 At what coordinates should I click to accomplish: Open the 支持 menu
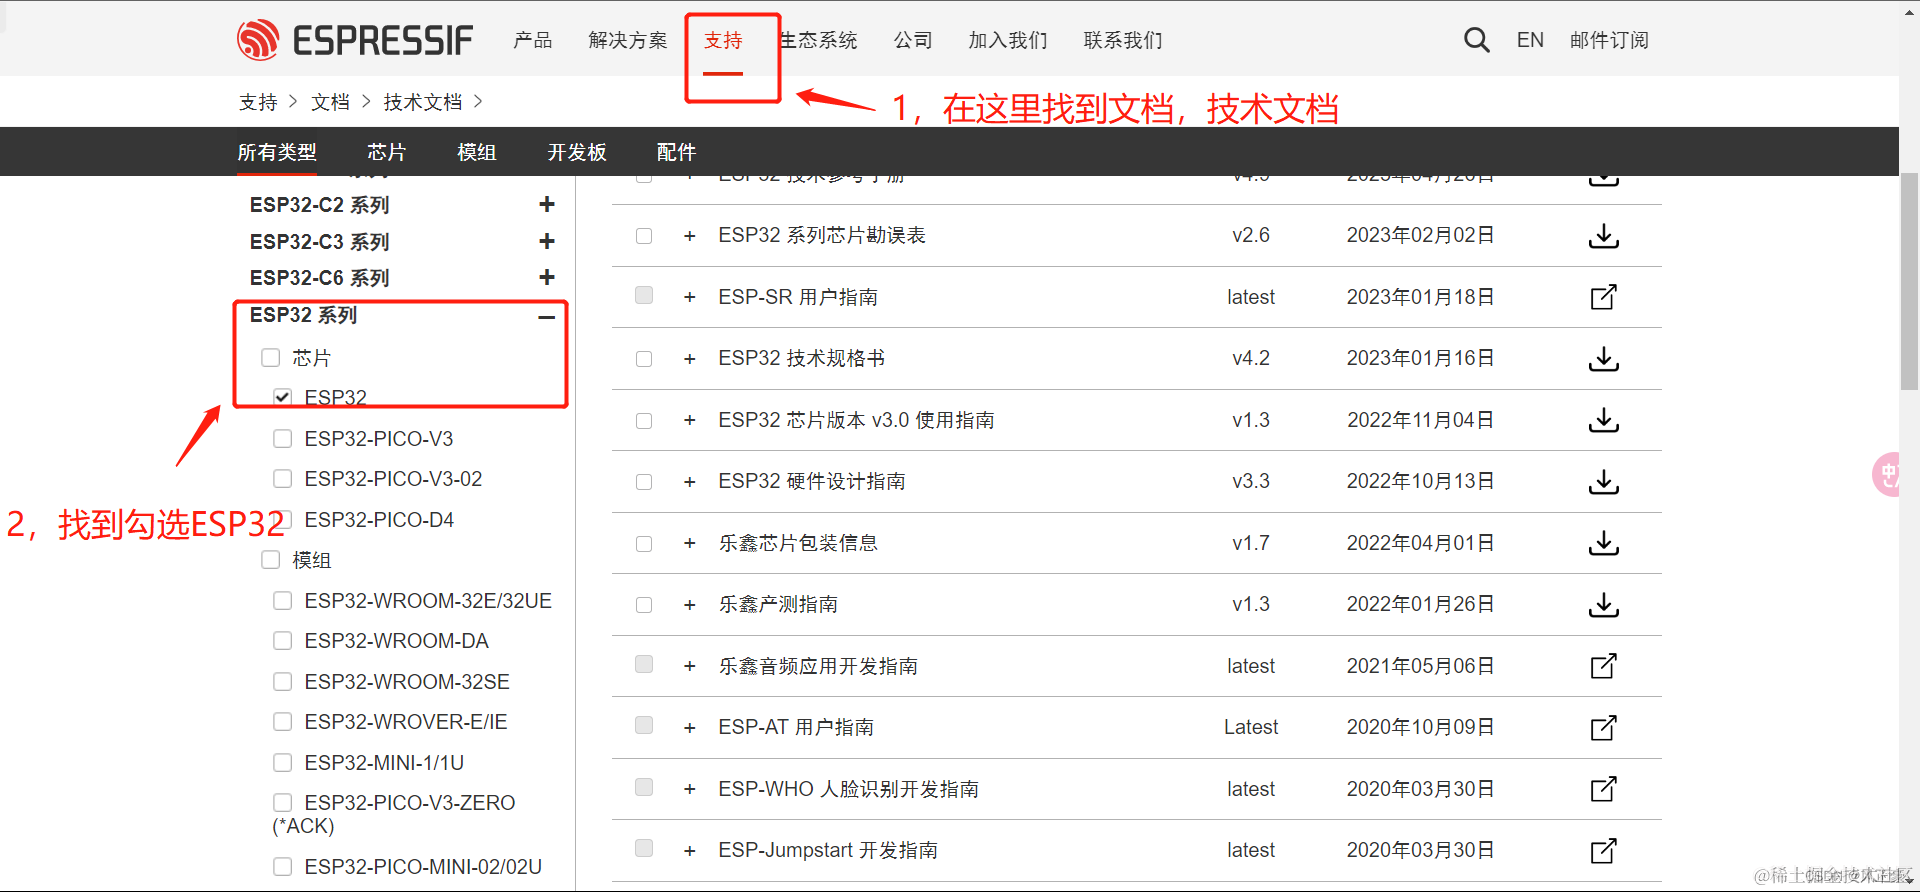[x=723, y=40]
